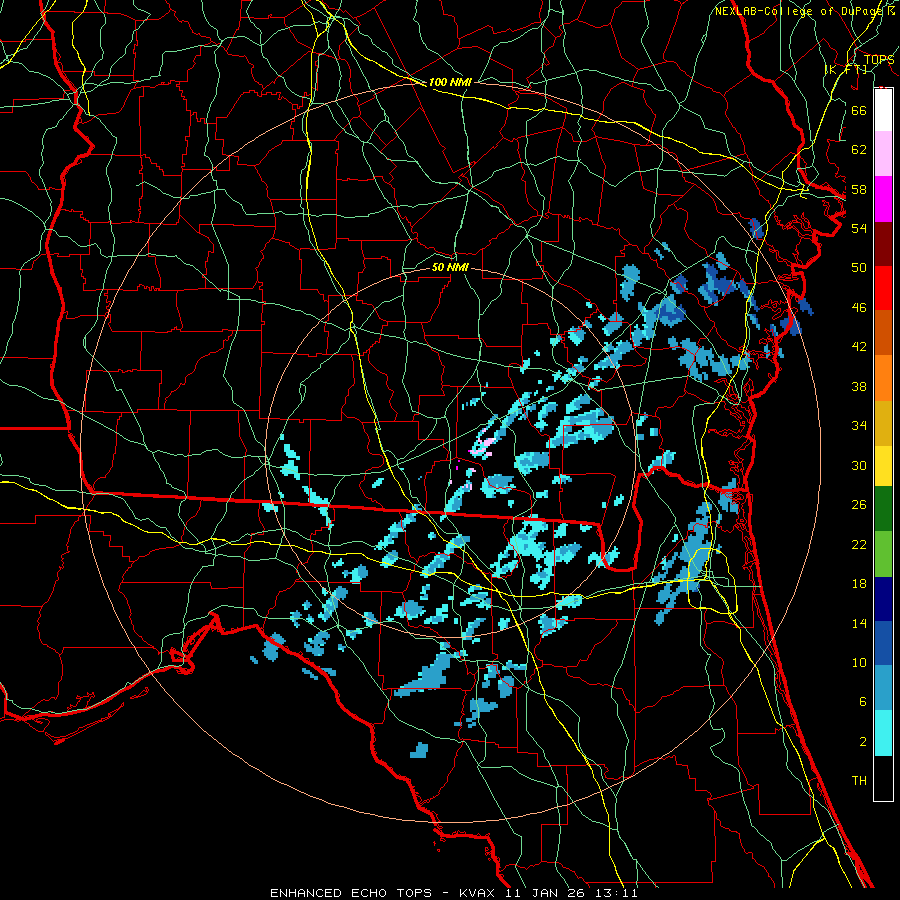Click the gold legend swatch
Screen dimensions: 900x900
(883, 423)
